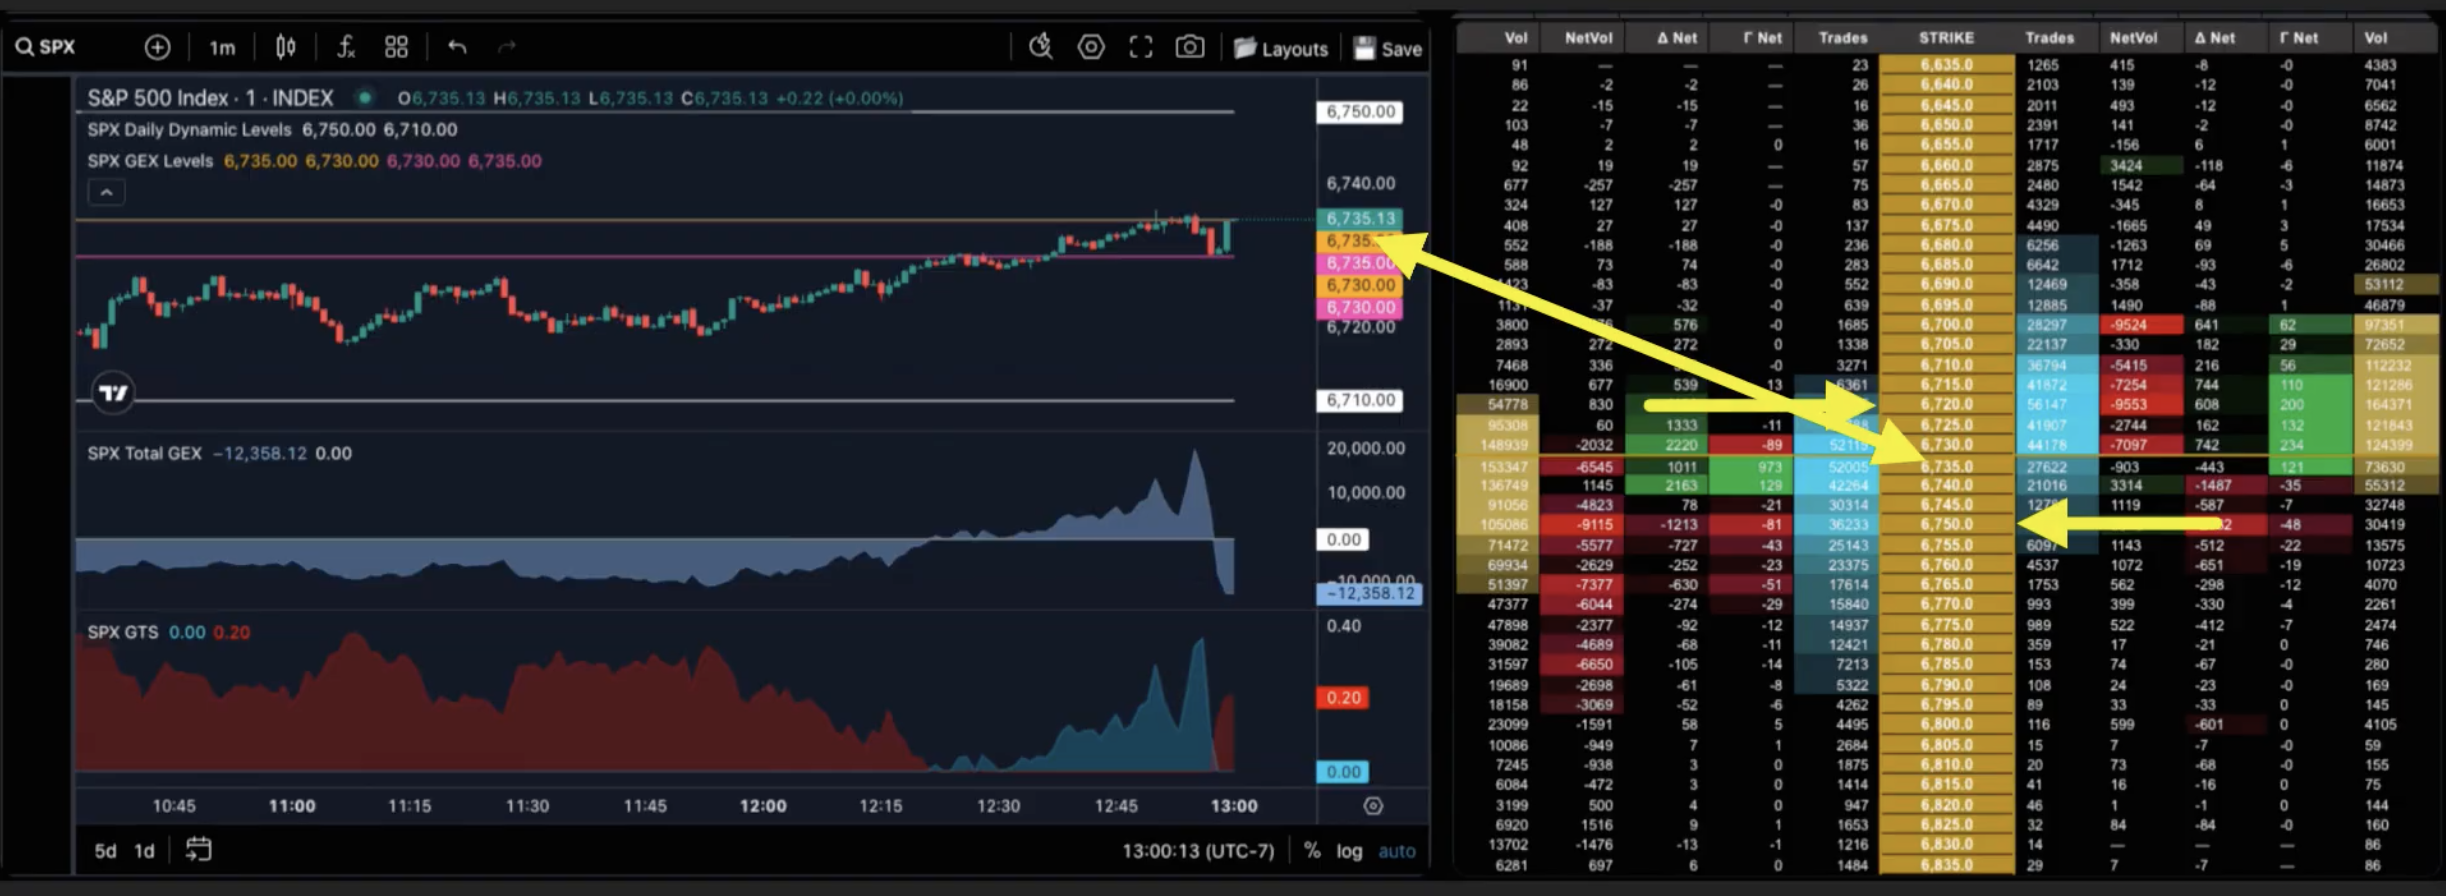Open the 1m interval selector
2452x896 pixels.
(222, 47)
